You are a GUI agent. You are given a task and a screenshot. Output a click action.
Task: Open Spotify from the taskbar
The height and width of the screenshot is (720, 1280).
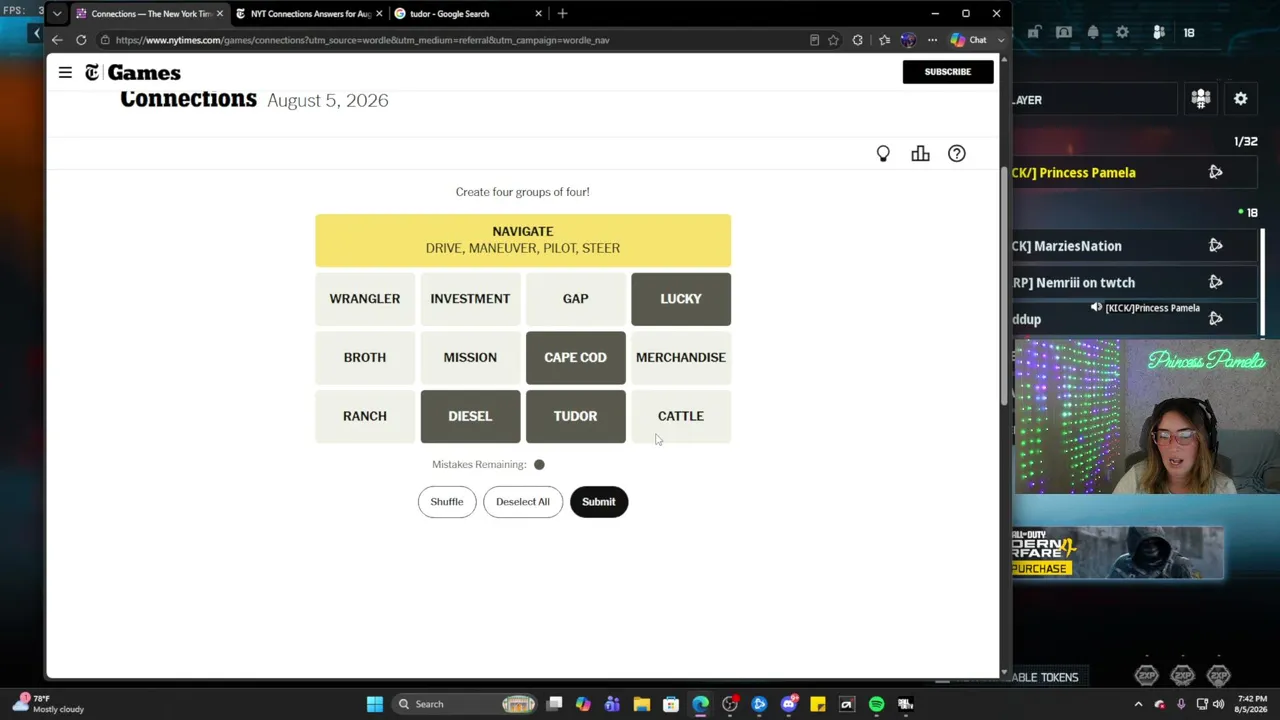(876, 704)
